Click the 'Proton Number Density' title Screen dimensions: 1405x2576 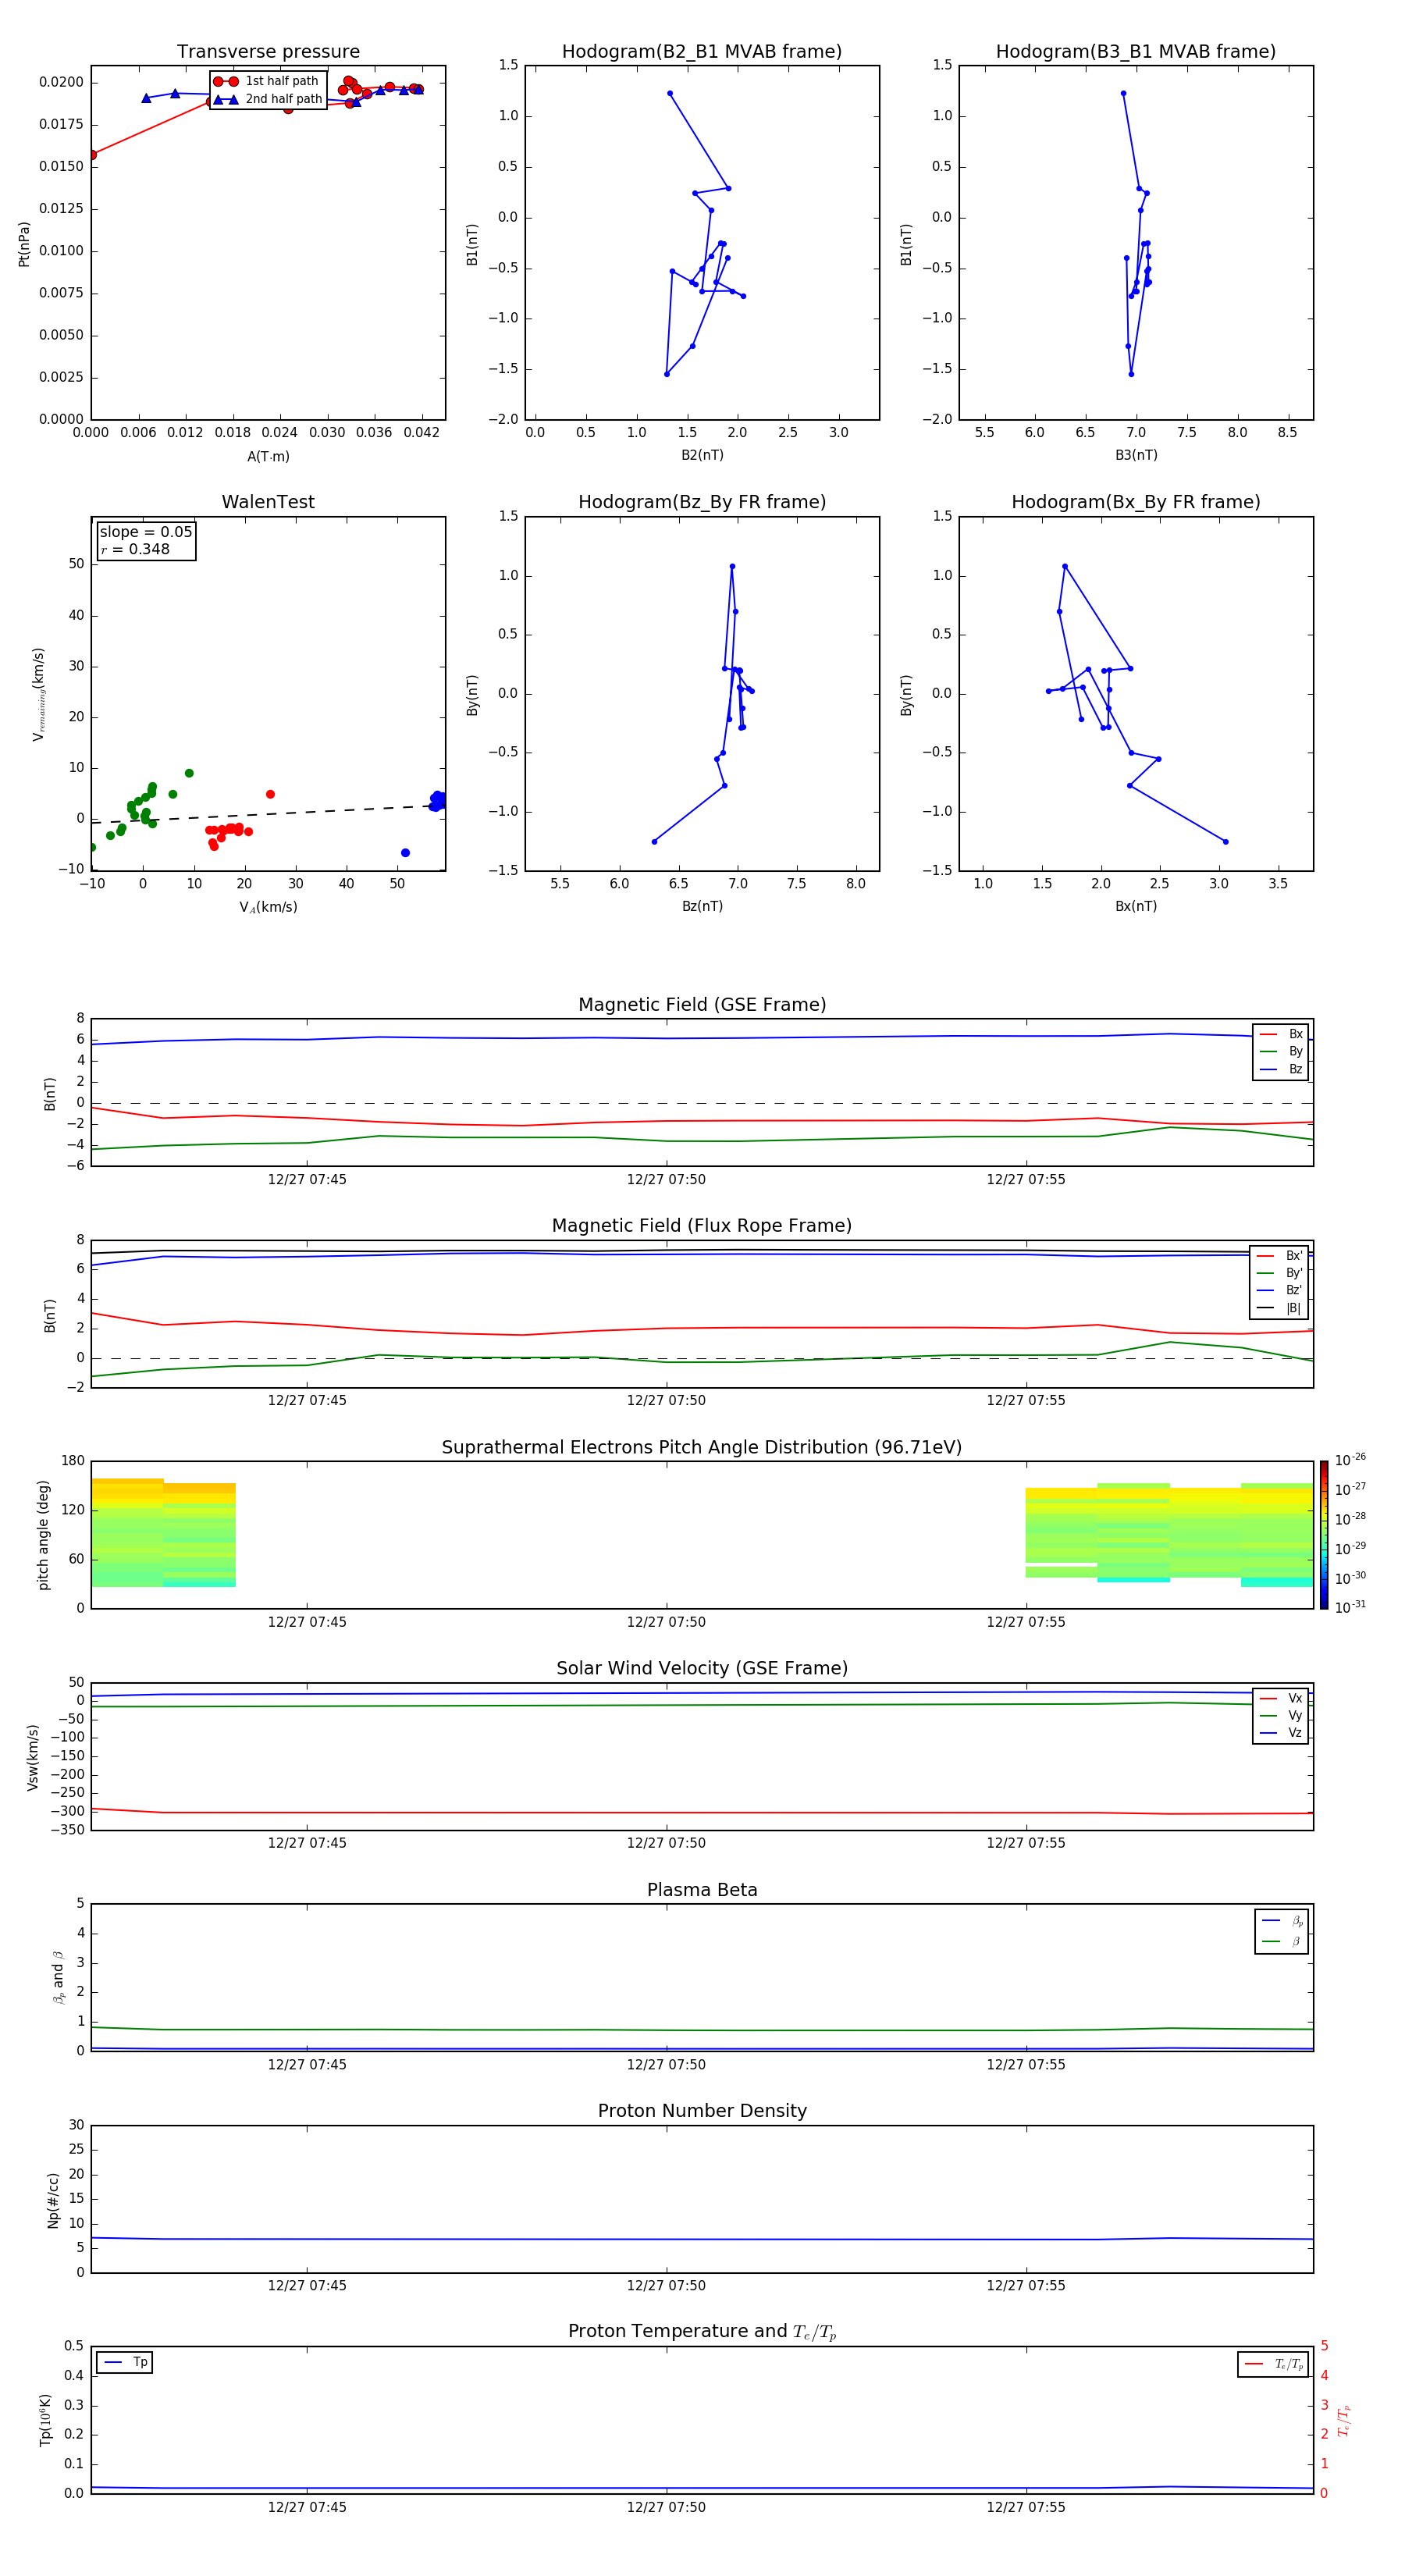[x=702, y=2111]
